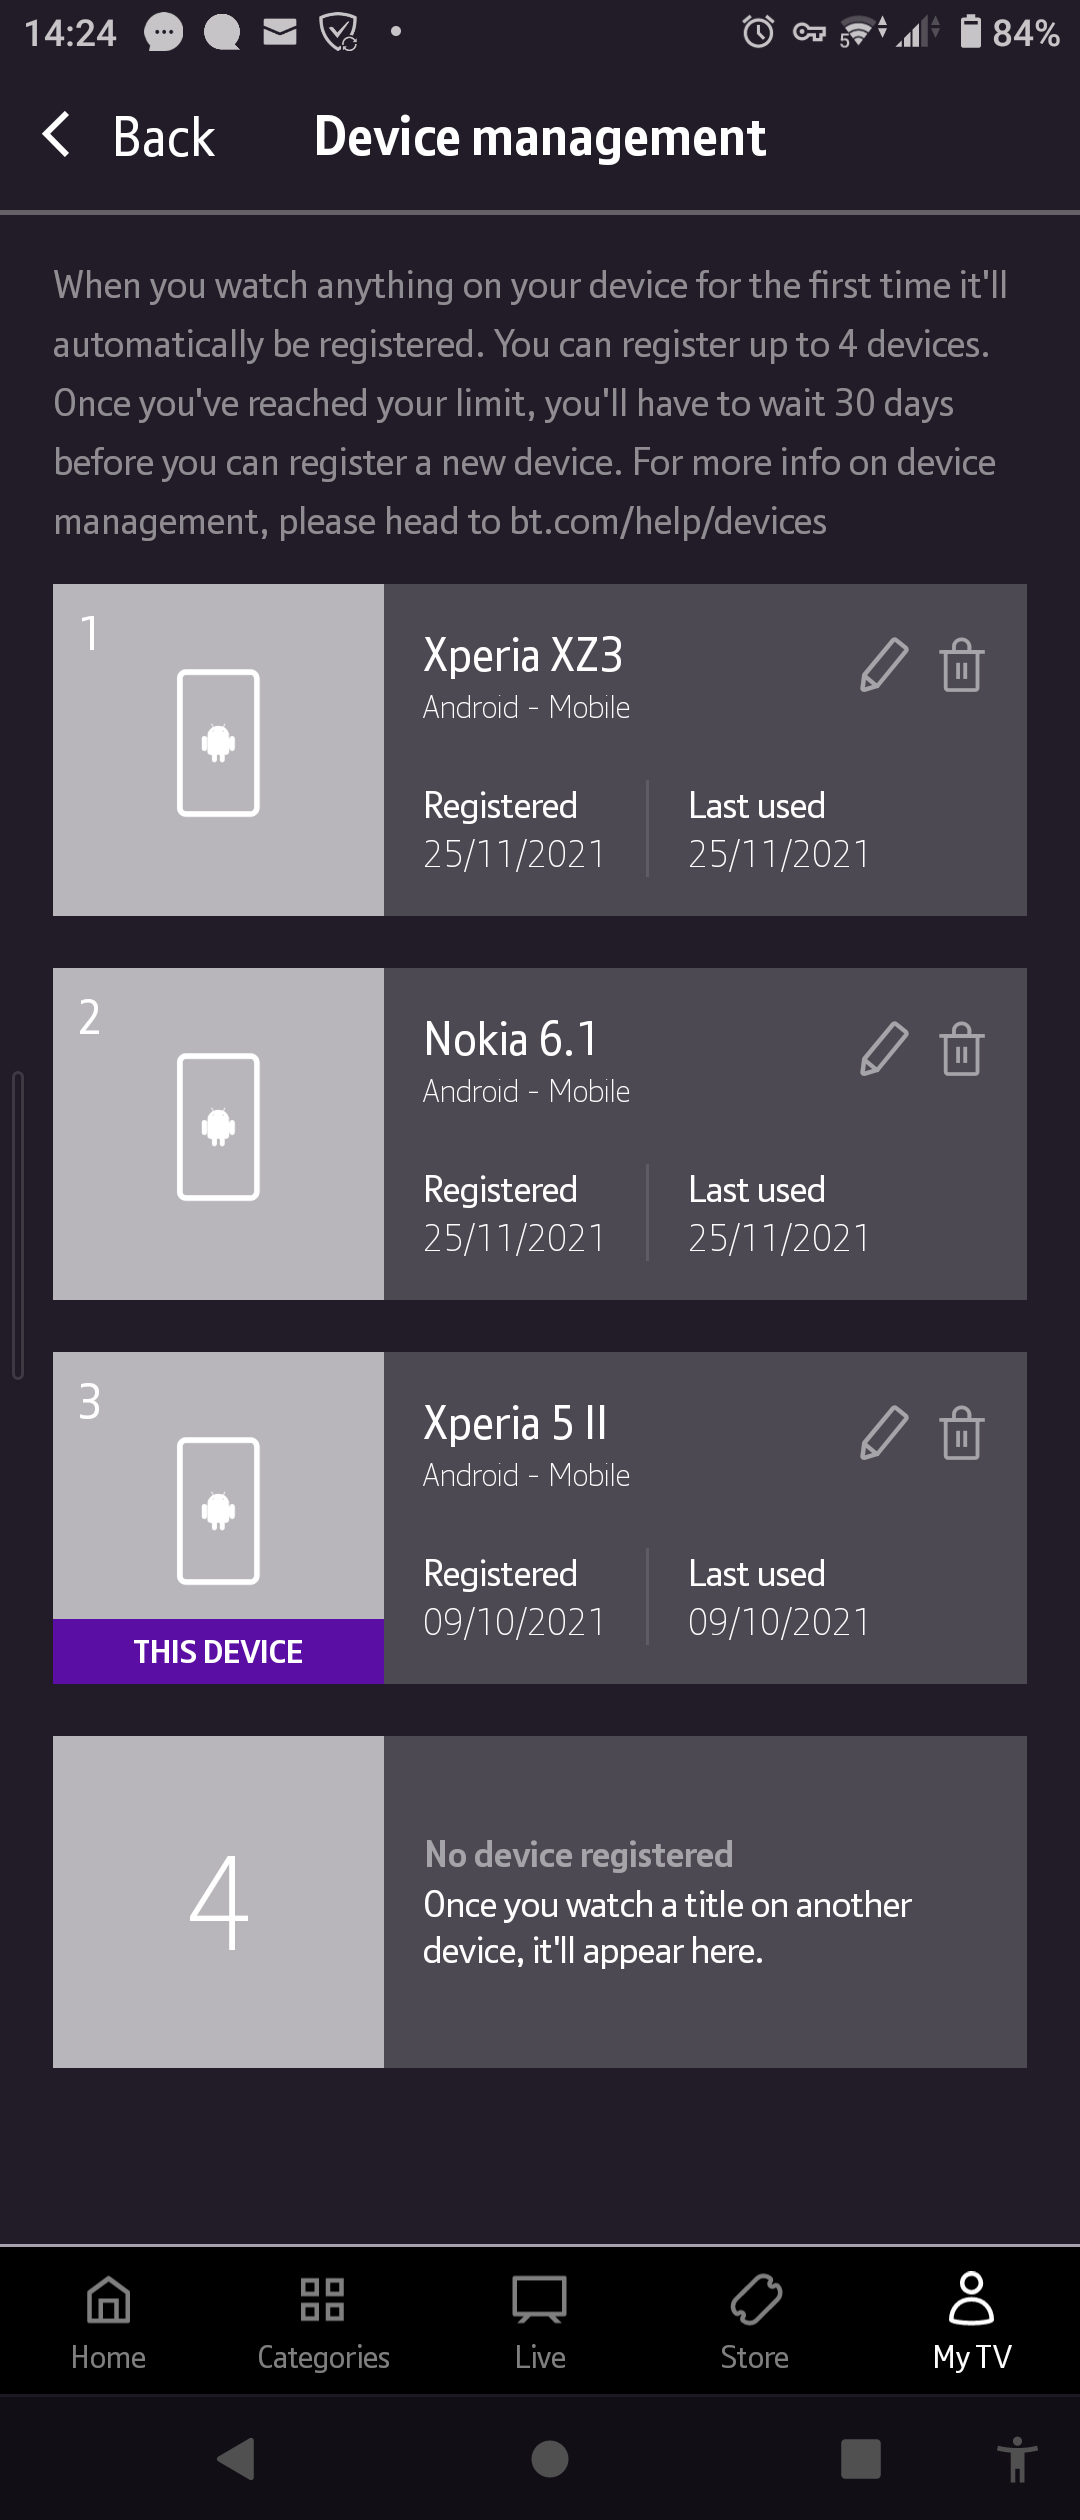This screenshot has width=1080, height=2520.
Task: Open the Home tab
Action: click(x=108, y=2322)
